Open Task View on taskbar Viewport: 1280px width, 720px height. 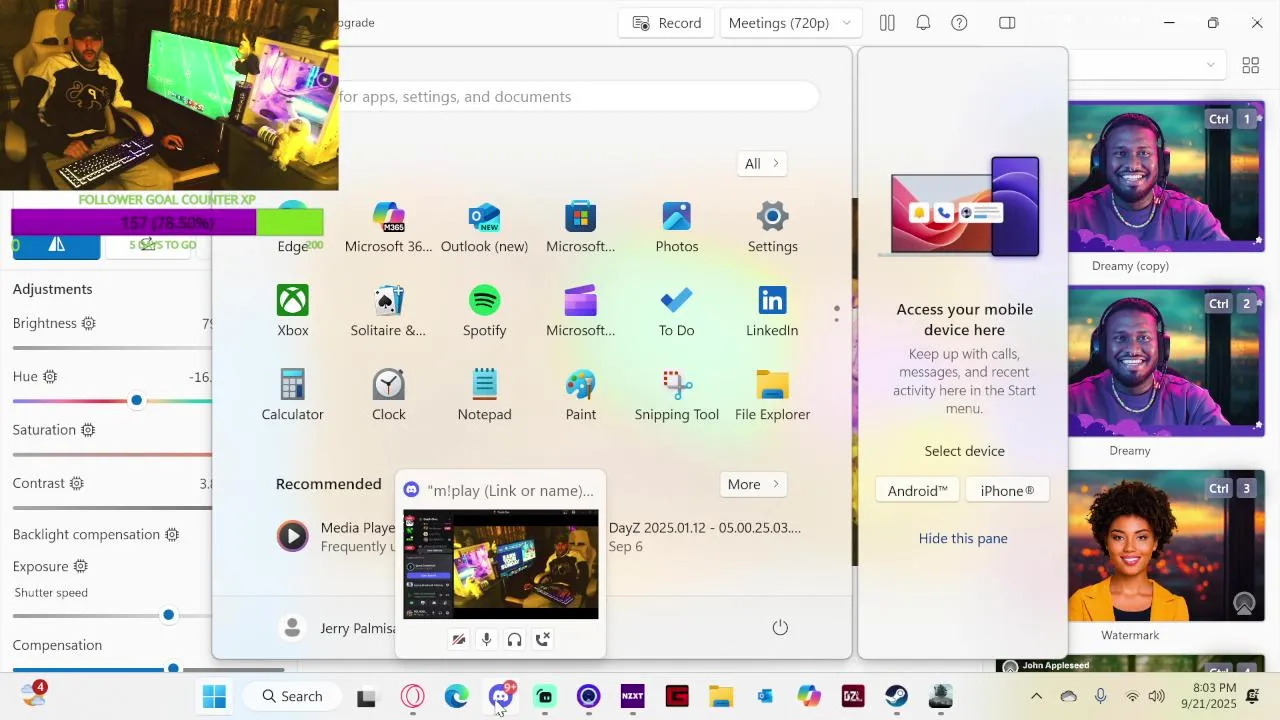(x=366, y=697)
